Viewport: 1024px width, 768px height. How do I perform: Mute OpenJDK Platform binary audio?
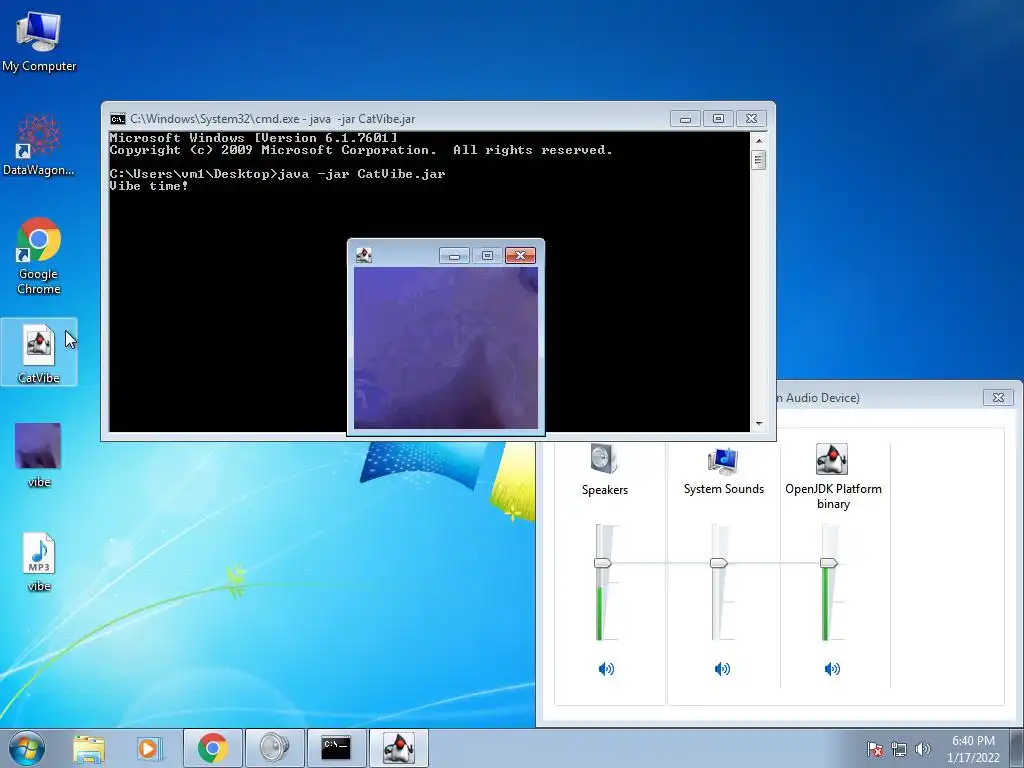tap(832, 669)
